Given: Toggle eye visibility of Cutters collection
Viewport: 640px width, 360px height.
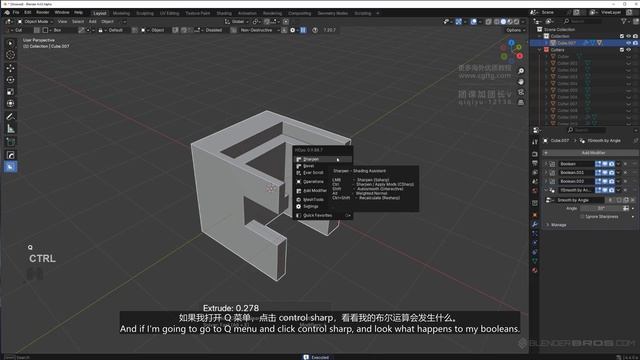Looking at the screenshot, I should [x=629, y=50].
